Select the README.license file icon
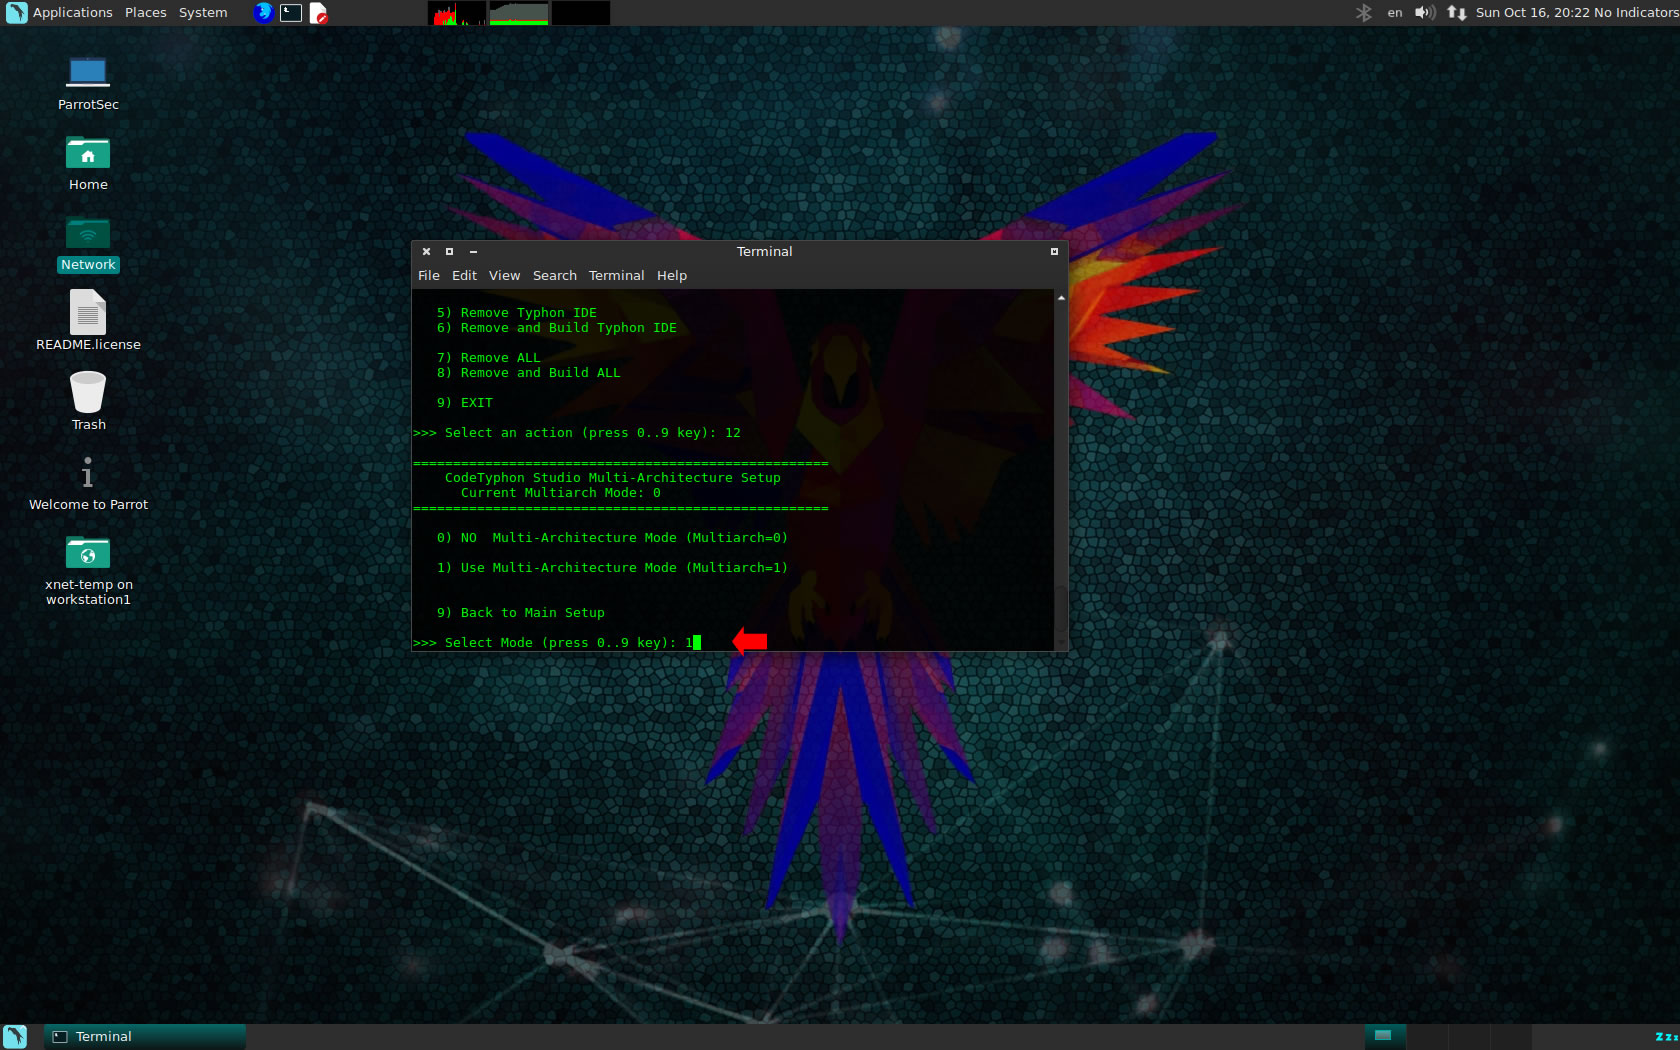Viewport: 1680px width, 1050px height. 88,314
